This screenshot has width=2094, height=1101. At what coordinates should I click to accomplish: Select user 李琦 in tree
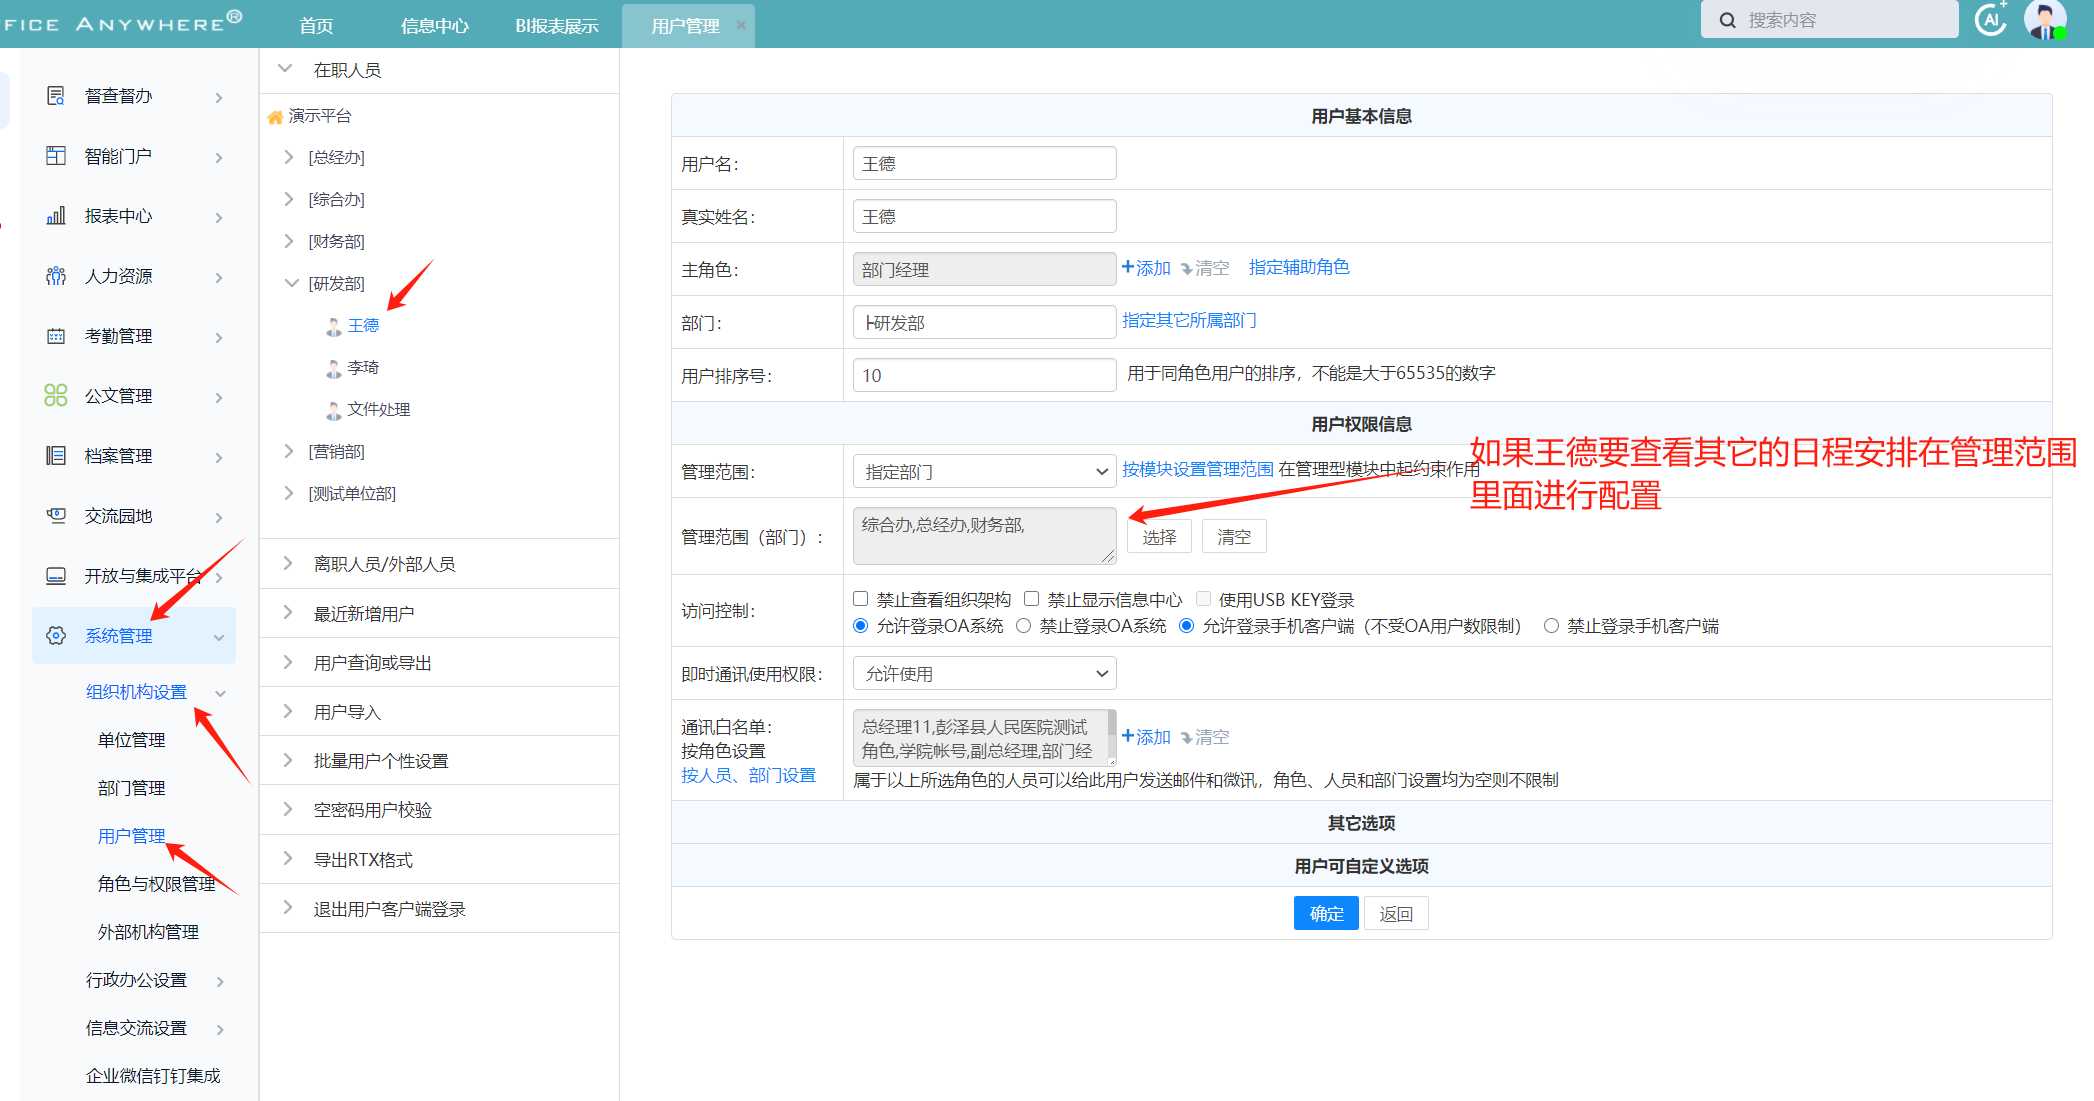[x=363, y=368]
